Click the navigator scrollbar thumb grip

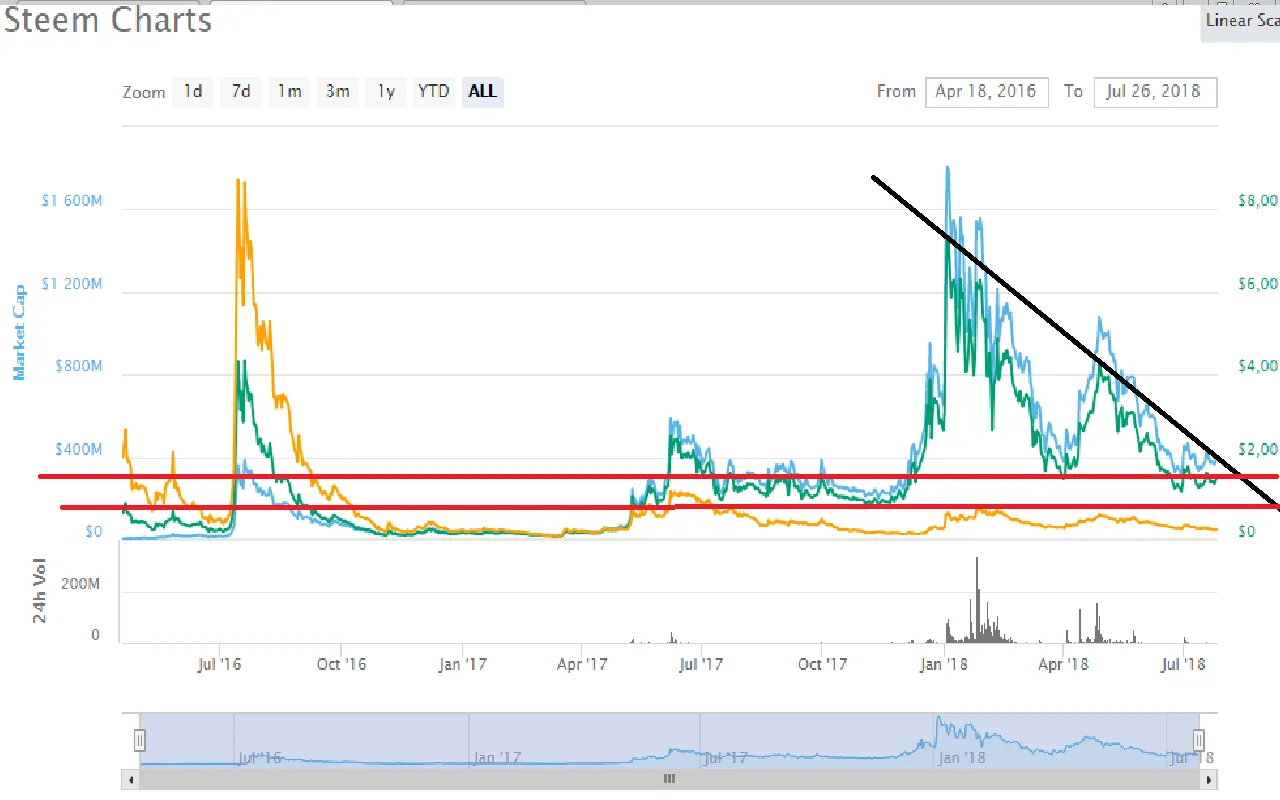tap(670, 779)
